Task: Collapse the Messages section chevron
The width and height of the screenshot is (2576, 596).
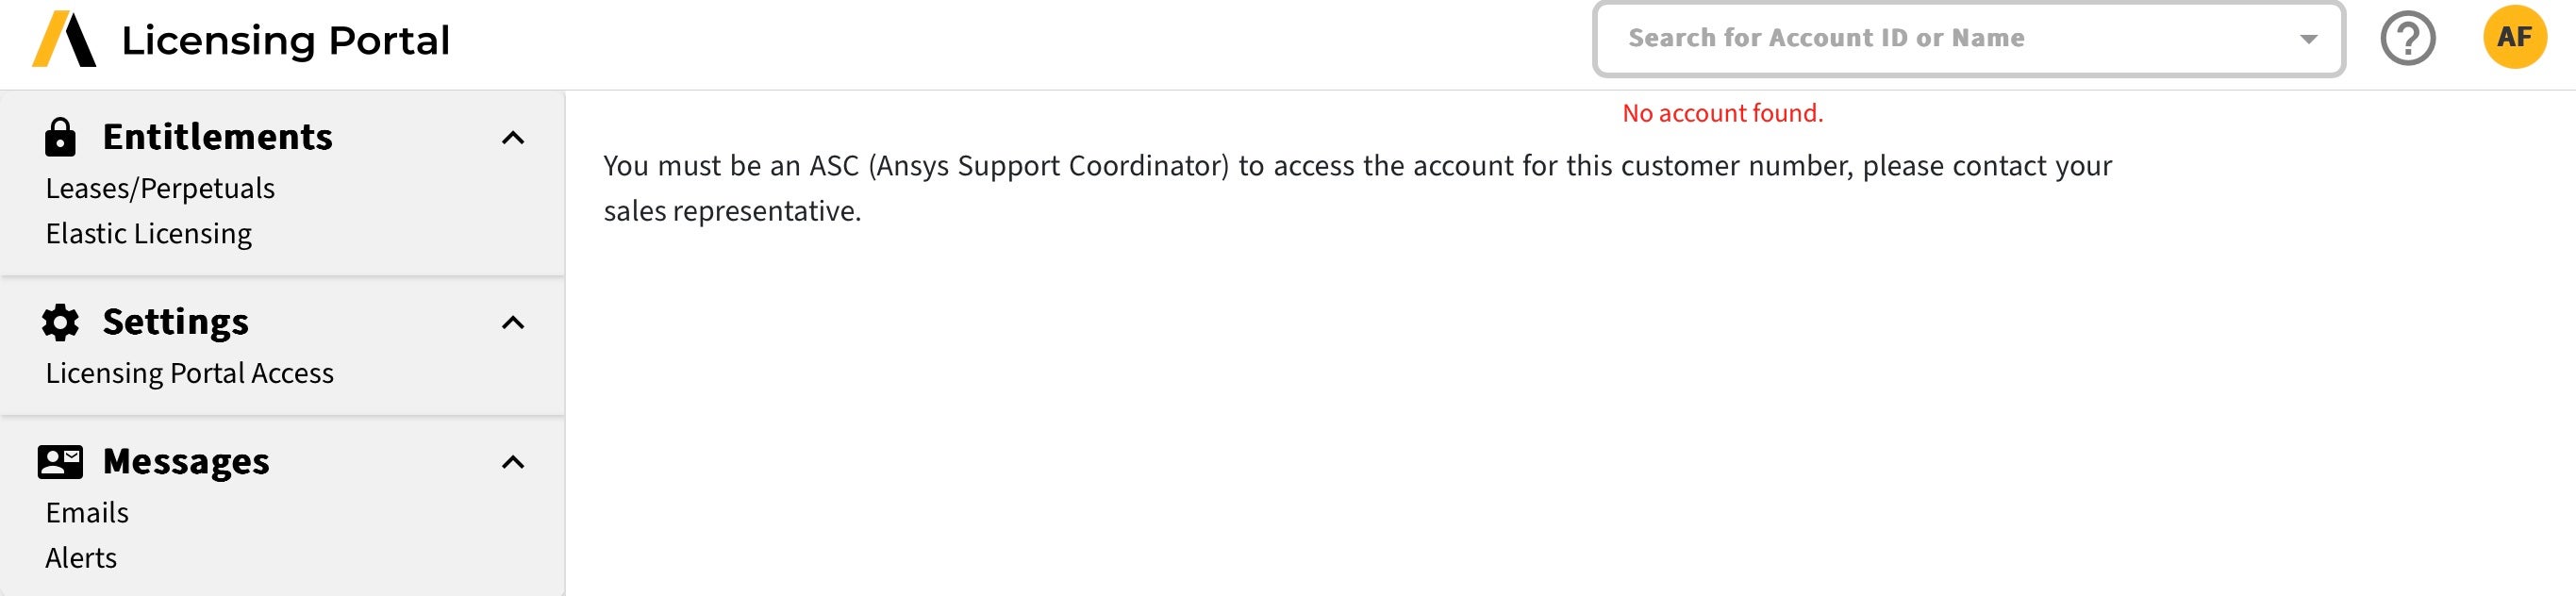Action: pos(513,462)
